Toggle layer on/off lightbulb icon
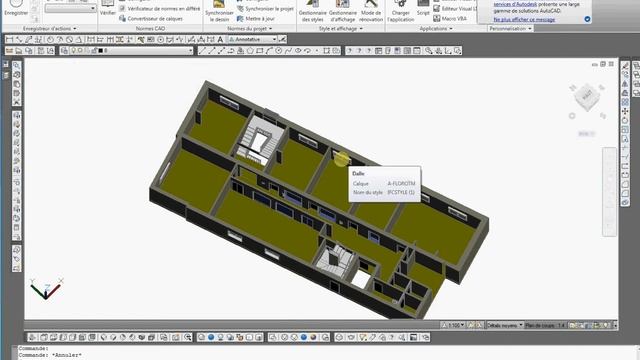Image resolution: width=640 pixels, height=360 pixels. 73,51
